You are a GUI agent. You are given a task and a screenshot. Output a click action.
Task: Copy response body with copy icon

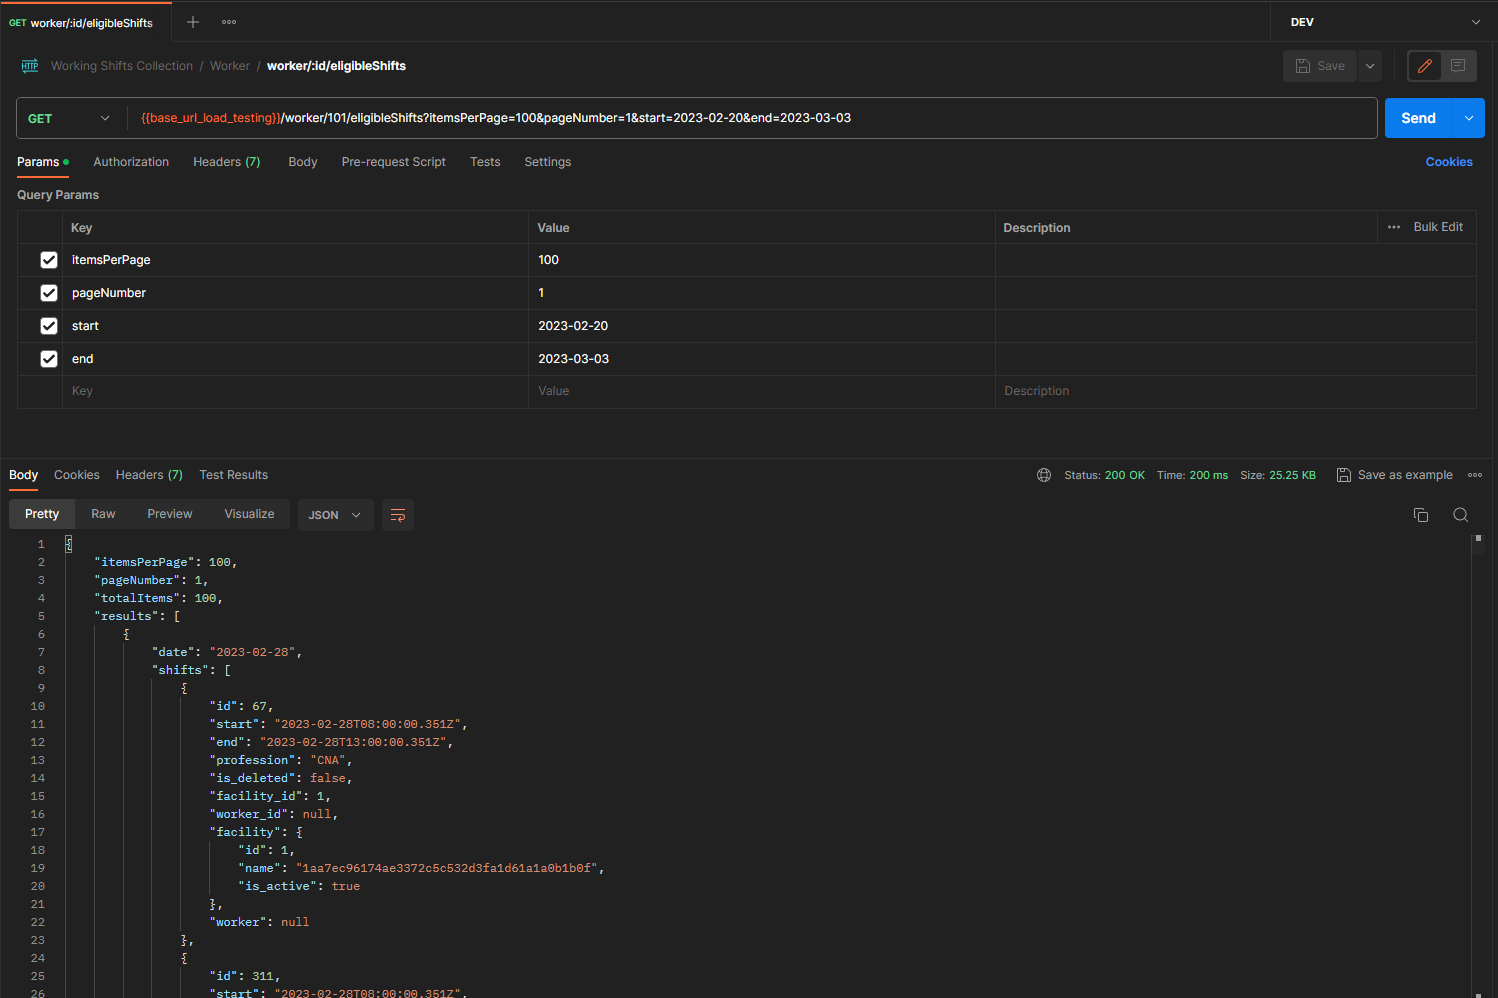pyautogui.click(x=1421, y=515)
